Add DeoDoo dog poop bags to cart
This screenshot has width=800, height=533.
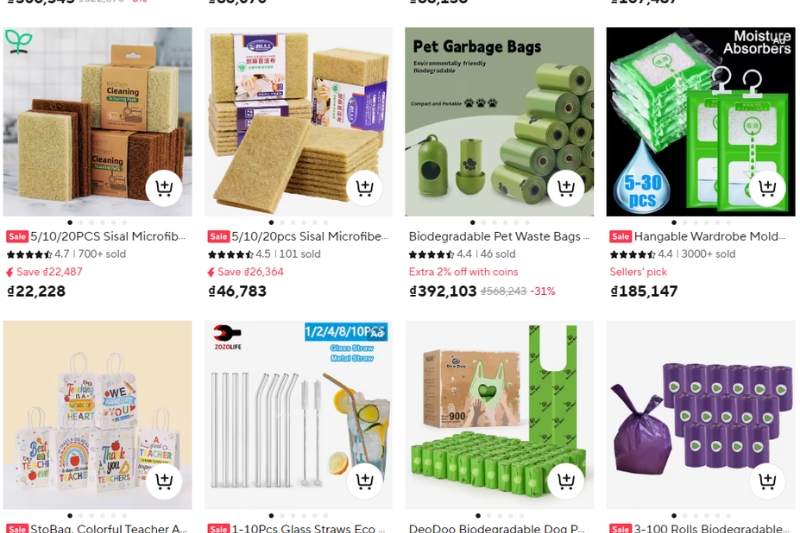[565, 481]
